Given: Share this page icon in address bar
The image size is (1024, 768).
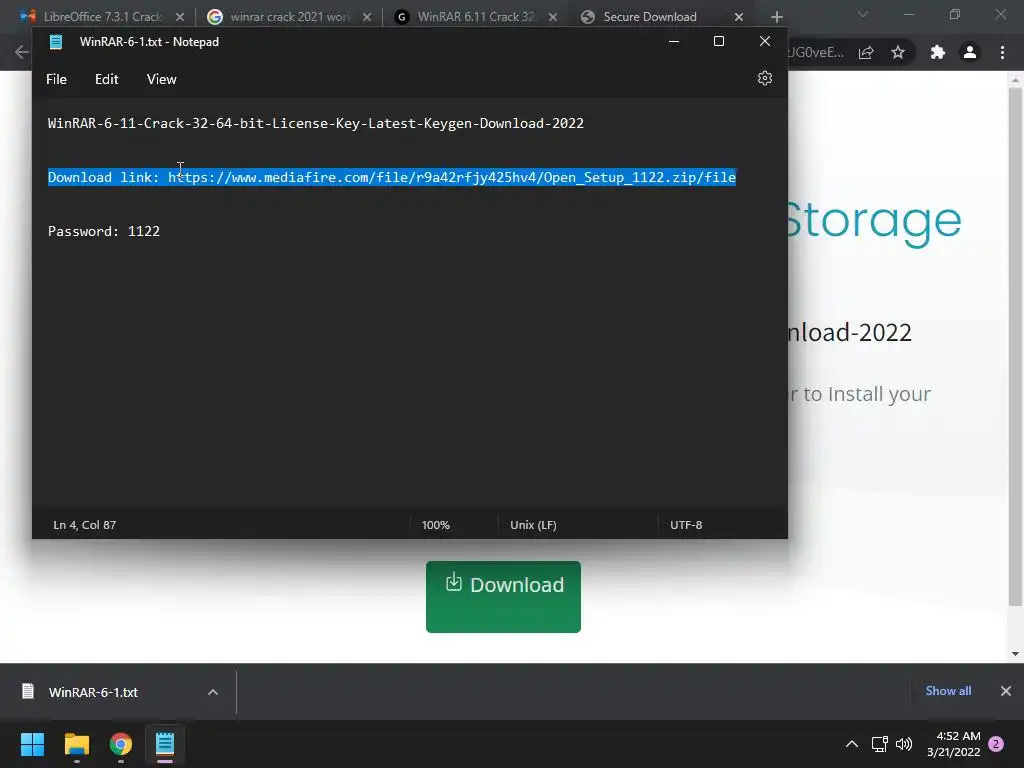Looking at the screenshot, I should tap(866, 53).
